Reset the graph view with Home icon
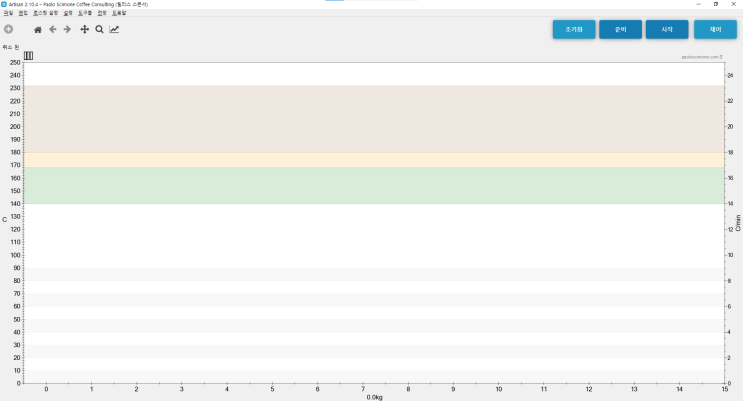This screenshot has width=743, height=401. [38, 29]
